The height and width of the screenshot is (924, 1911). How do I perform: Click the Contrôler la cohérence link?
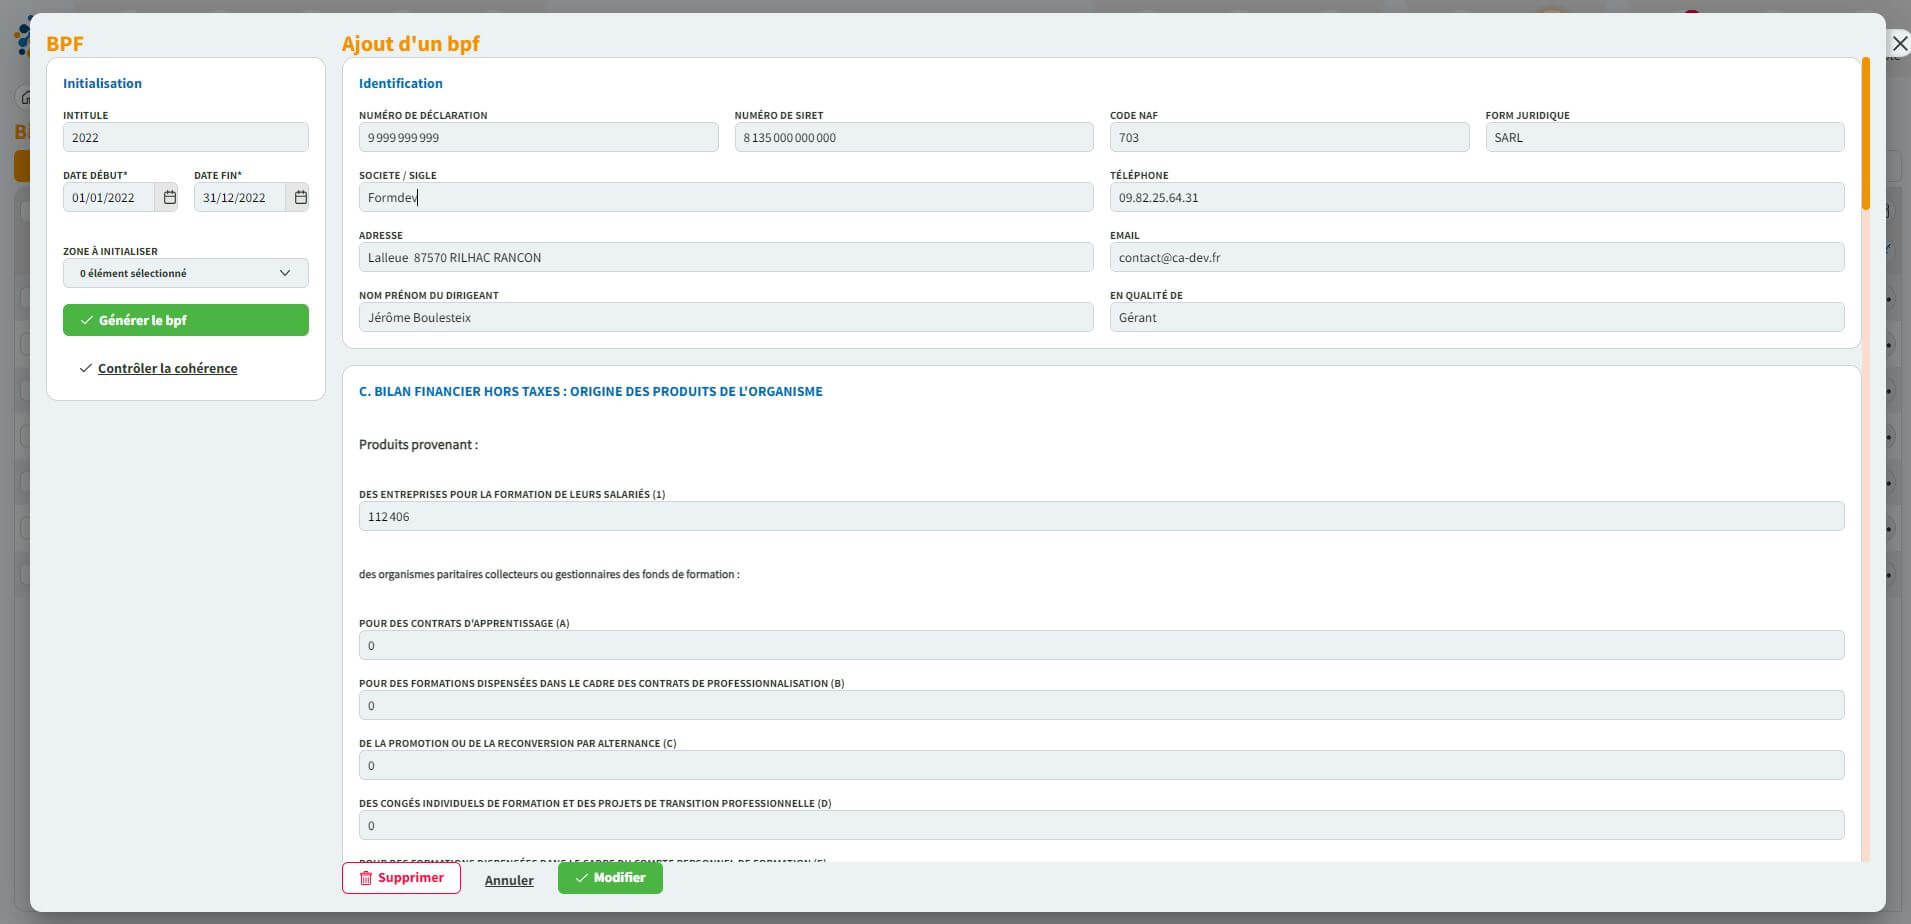tap(167, 368)
